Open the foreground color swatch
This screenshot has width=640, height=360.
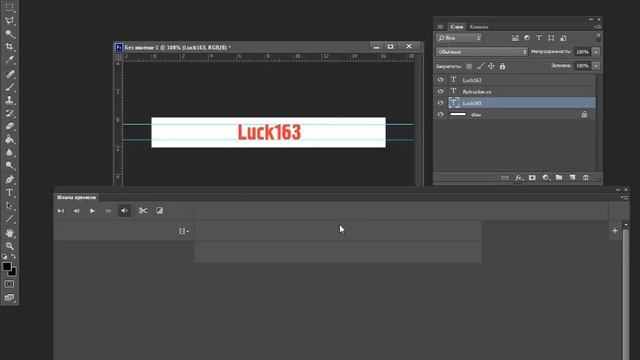(x=7, y=266)
